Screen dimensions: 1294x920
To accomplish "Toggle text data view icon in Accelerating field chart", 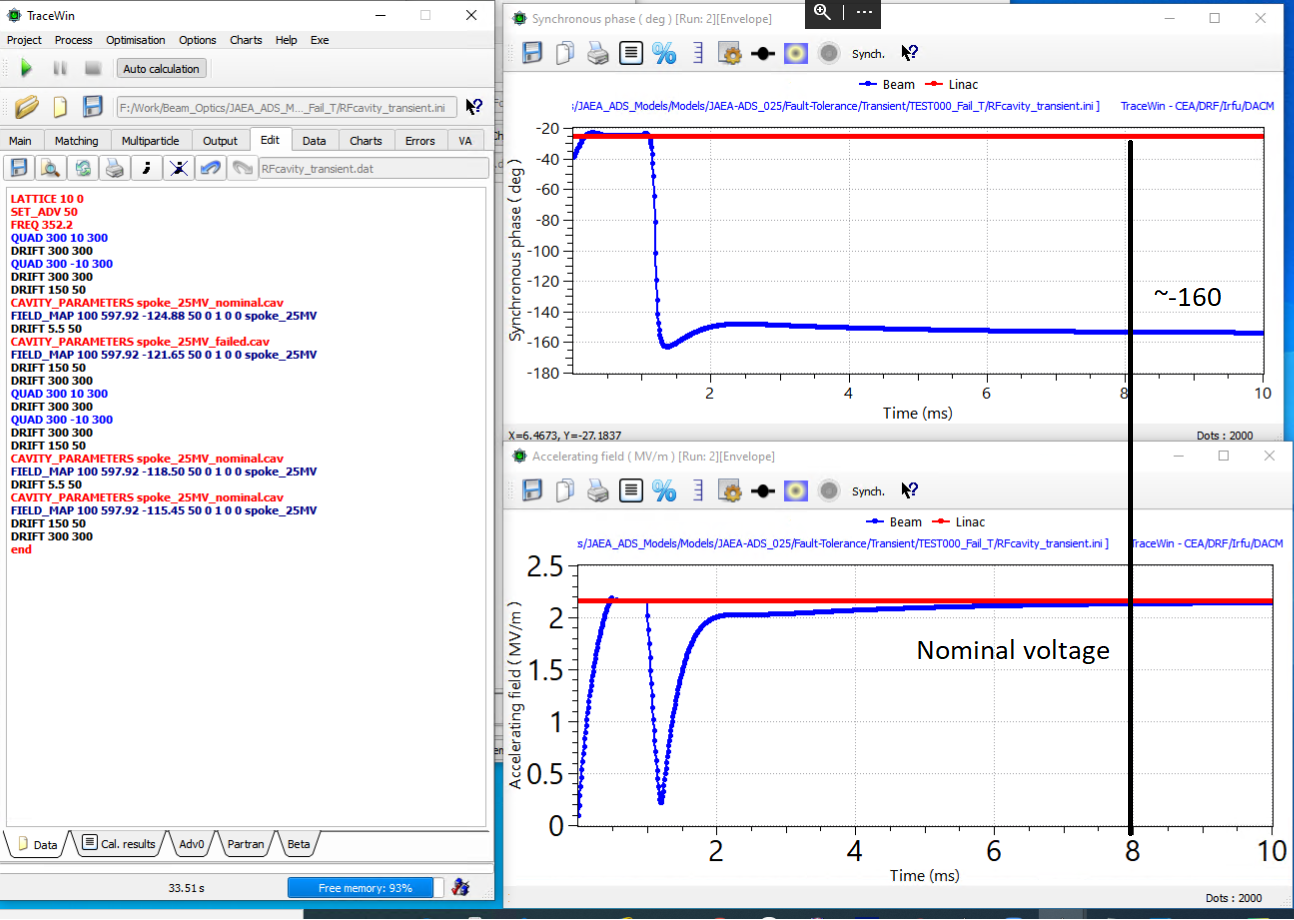I will [x=630, y=490].
